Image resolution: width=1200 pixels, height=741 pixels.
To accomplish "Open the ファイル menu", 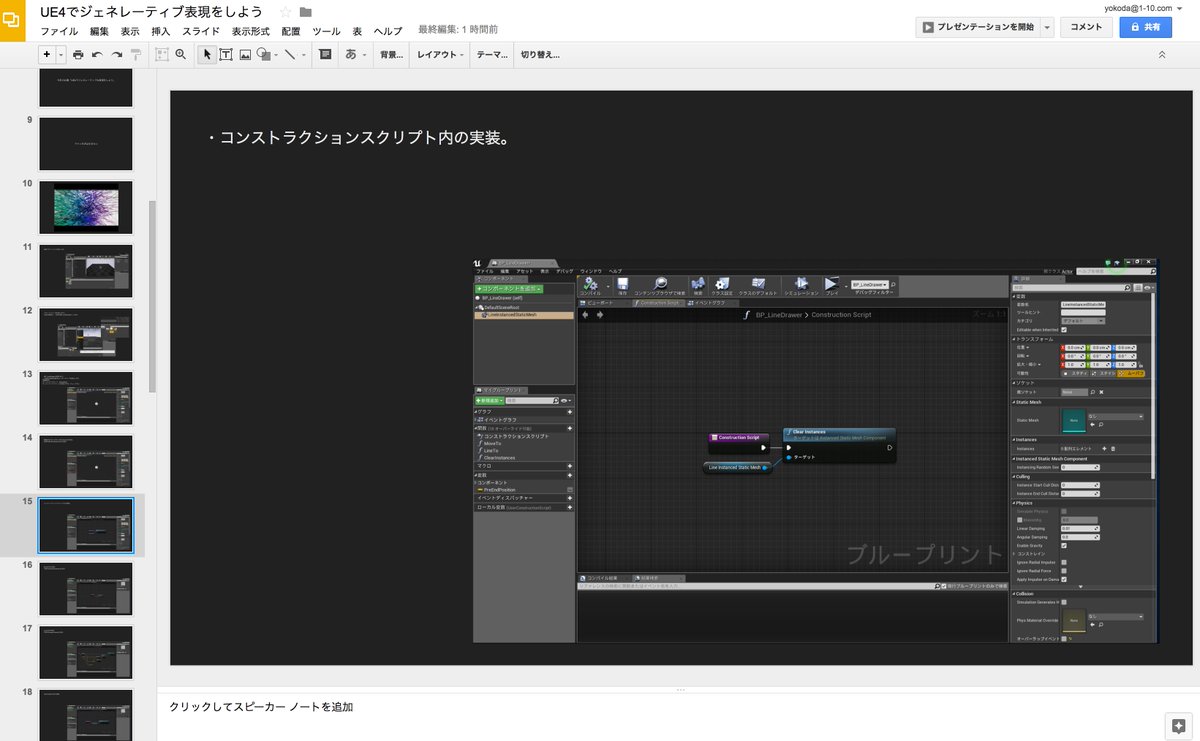I will 59,31.
